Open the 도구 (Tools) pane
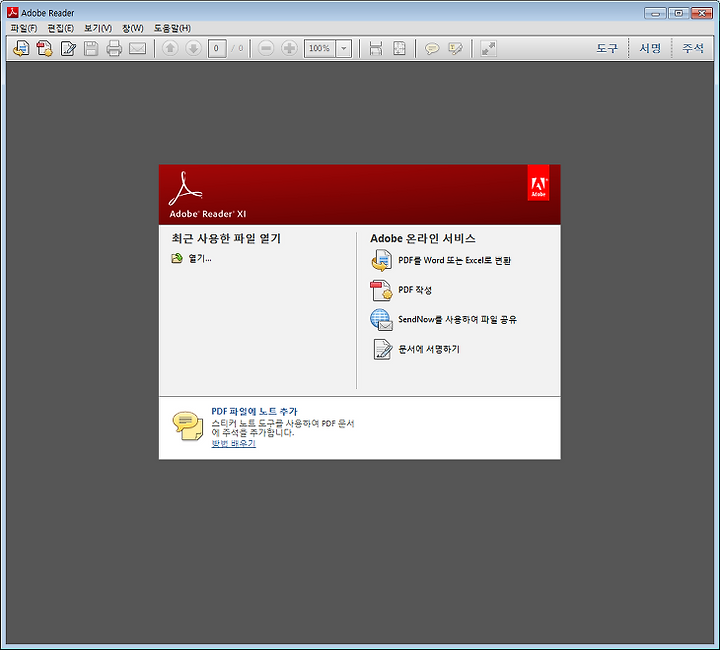This screenshot has width=720, height=650. (x=607, y=48)
